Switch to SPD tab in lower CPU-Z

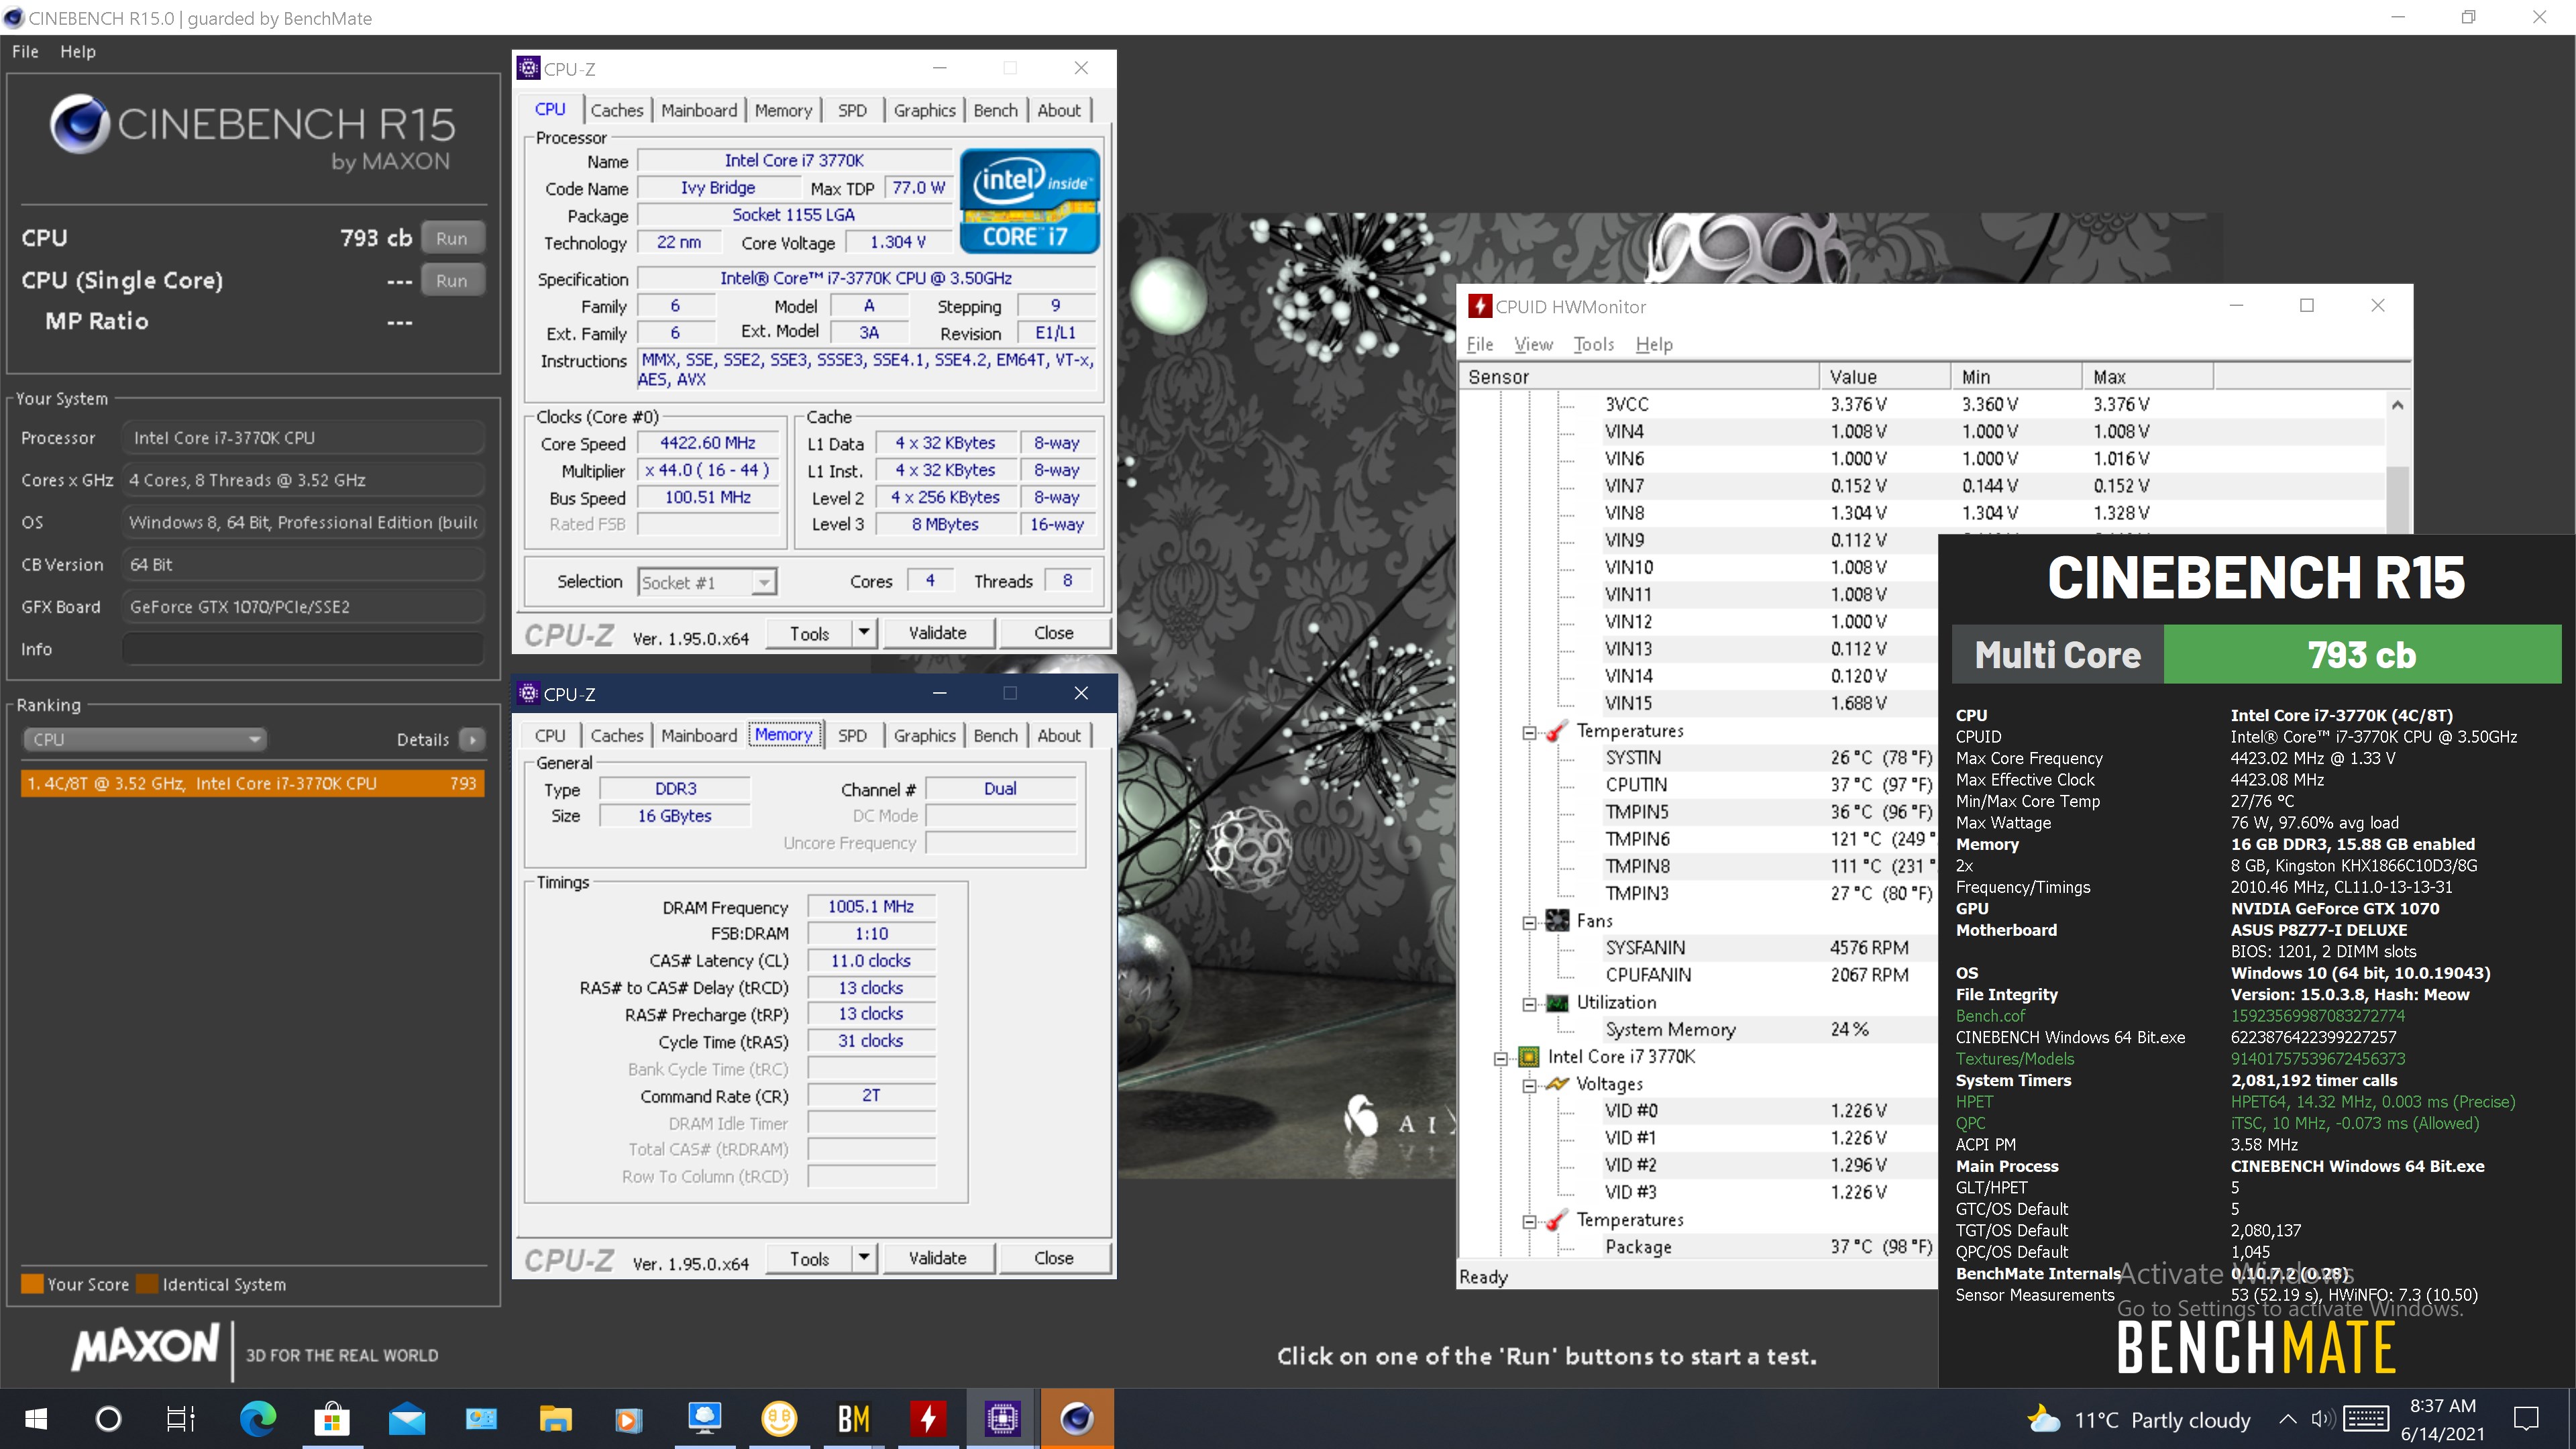(x=852, y=735)
